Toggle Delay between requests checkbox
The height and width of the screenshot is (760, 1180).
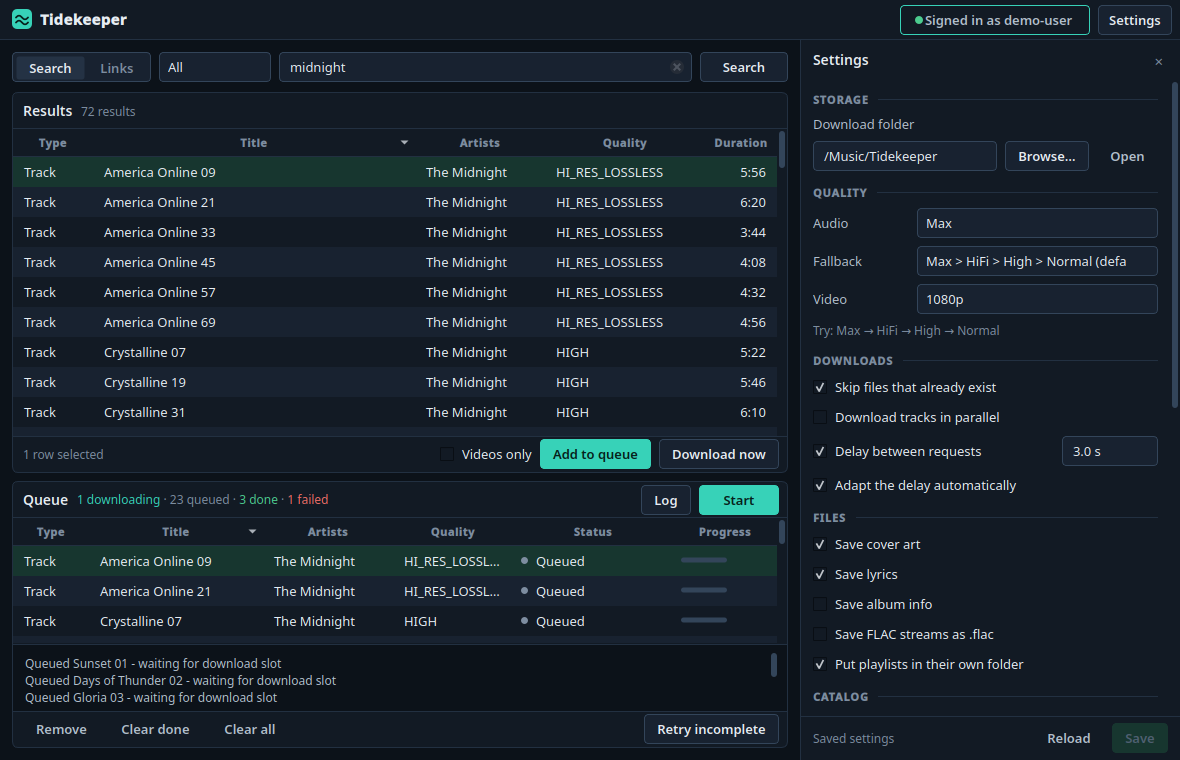point(820,451)
